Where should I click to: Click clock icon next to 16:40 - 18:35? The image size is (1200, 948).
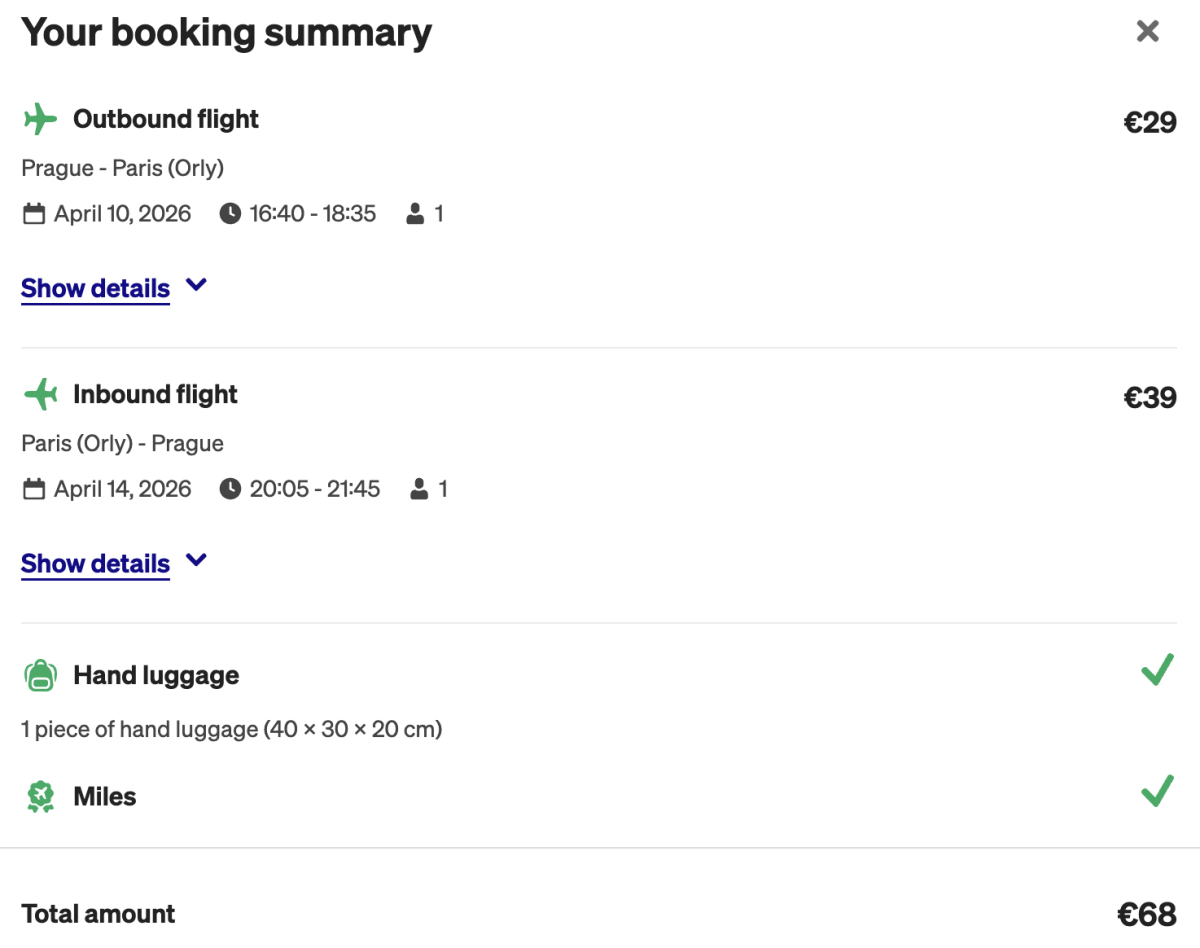(x=230, y=214)
